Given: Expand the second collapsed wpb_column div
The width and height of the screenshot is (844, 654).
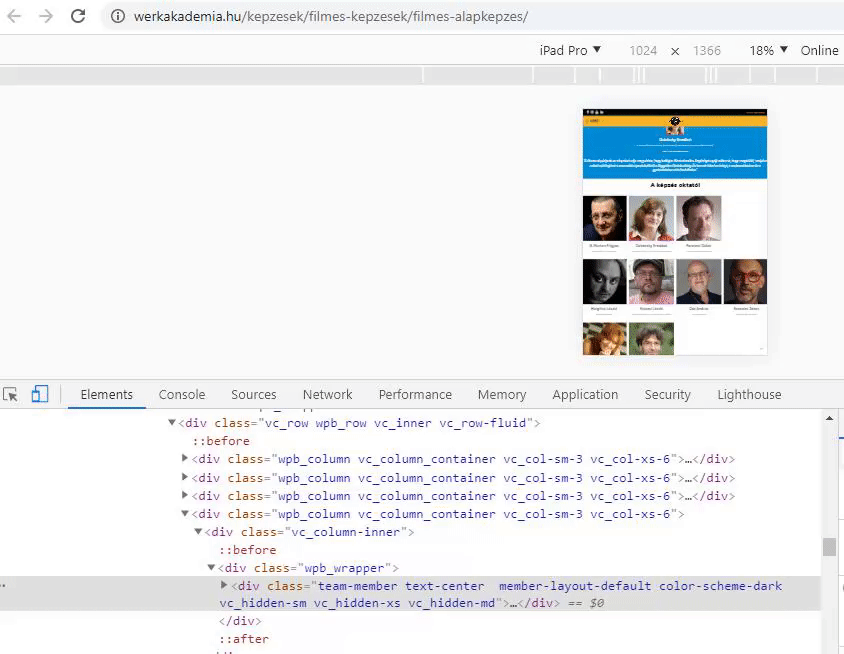Looking at the screenshot, I should (185, 477).
